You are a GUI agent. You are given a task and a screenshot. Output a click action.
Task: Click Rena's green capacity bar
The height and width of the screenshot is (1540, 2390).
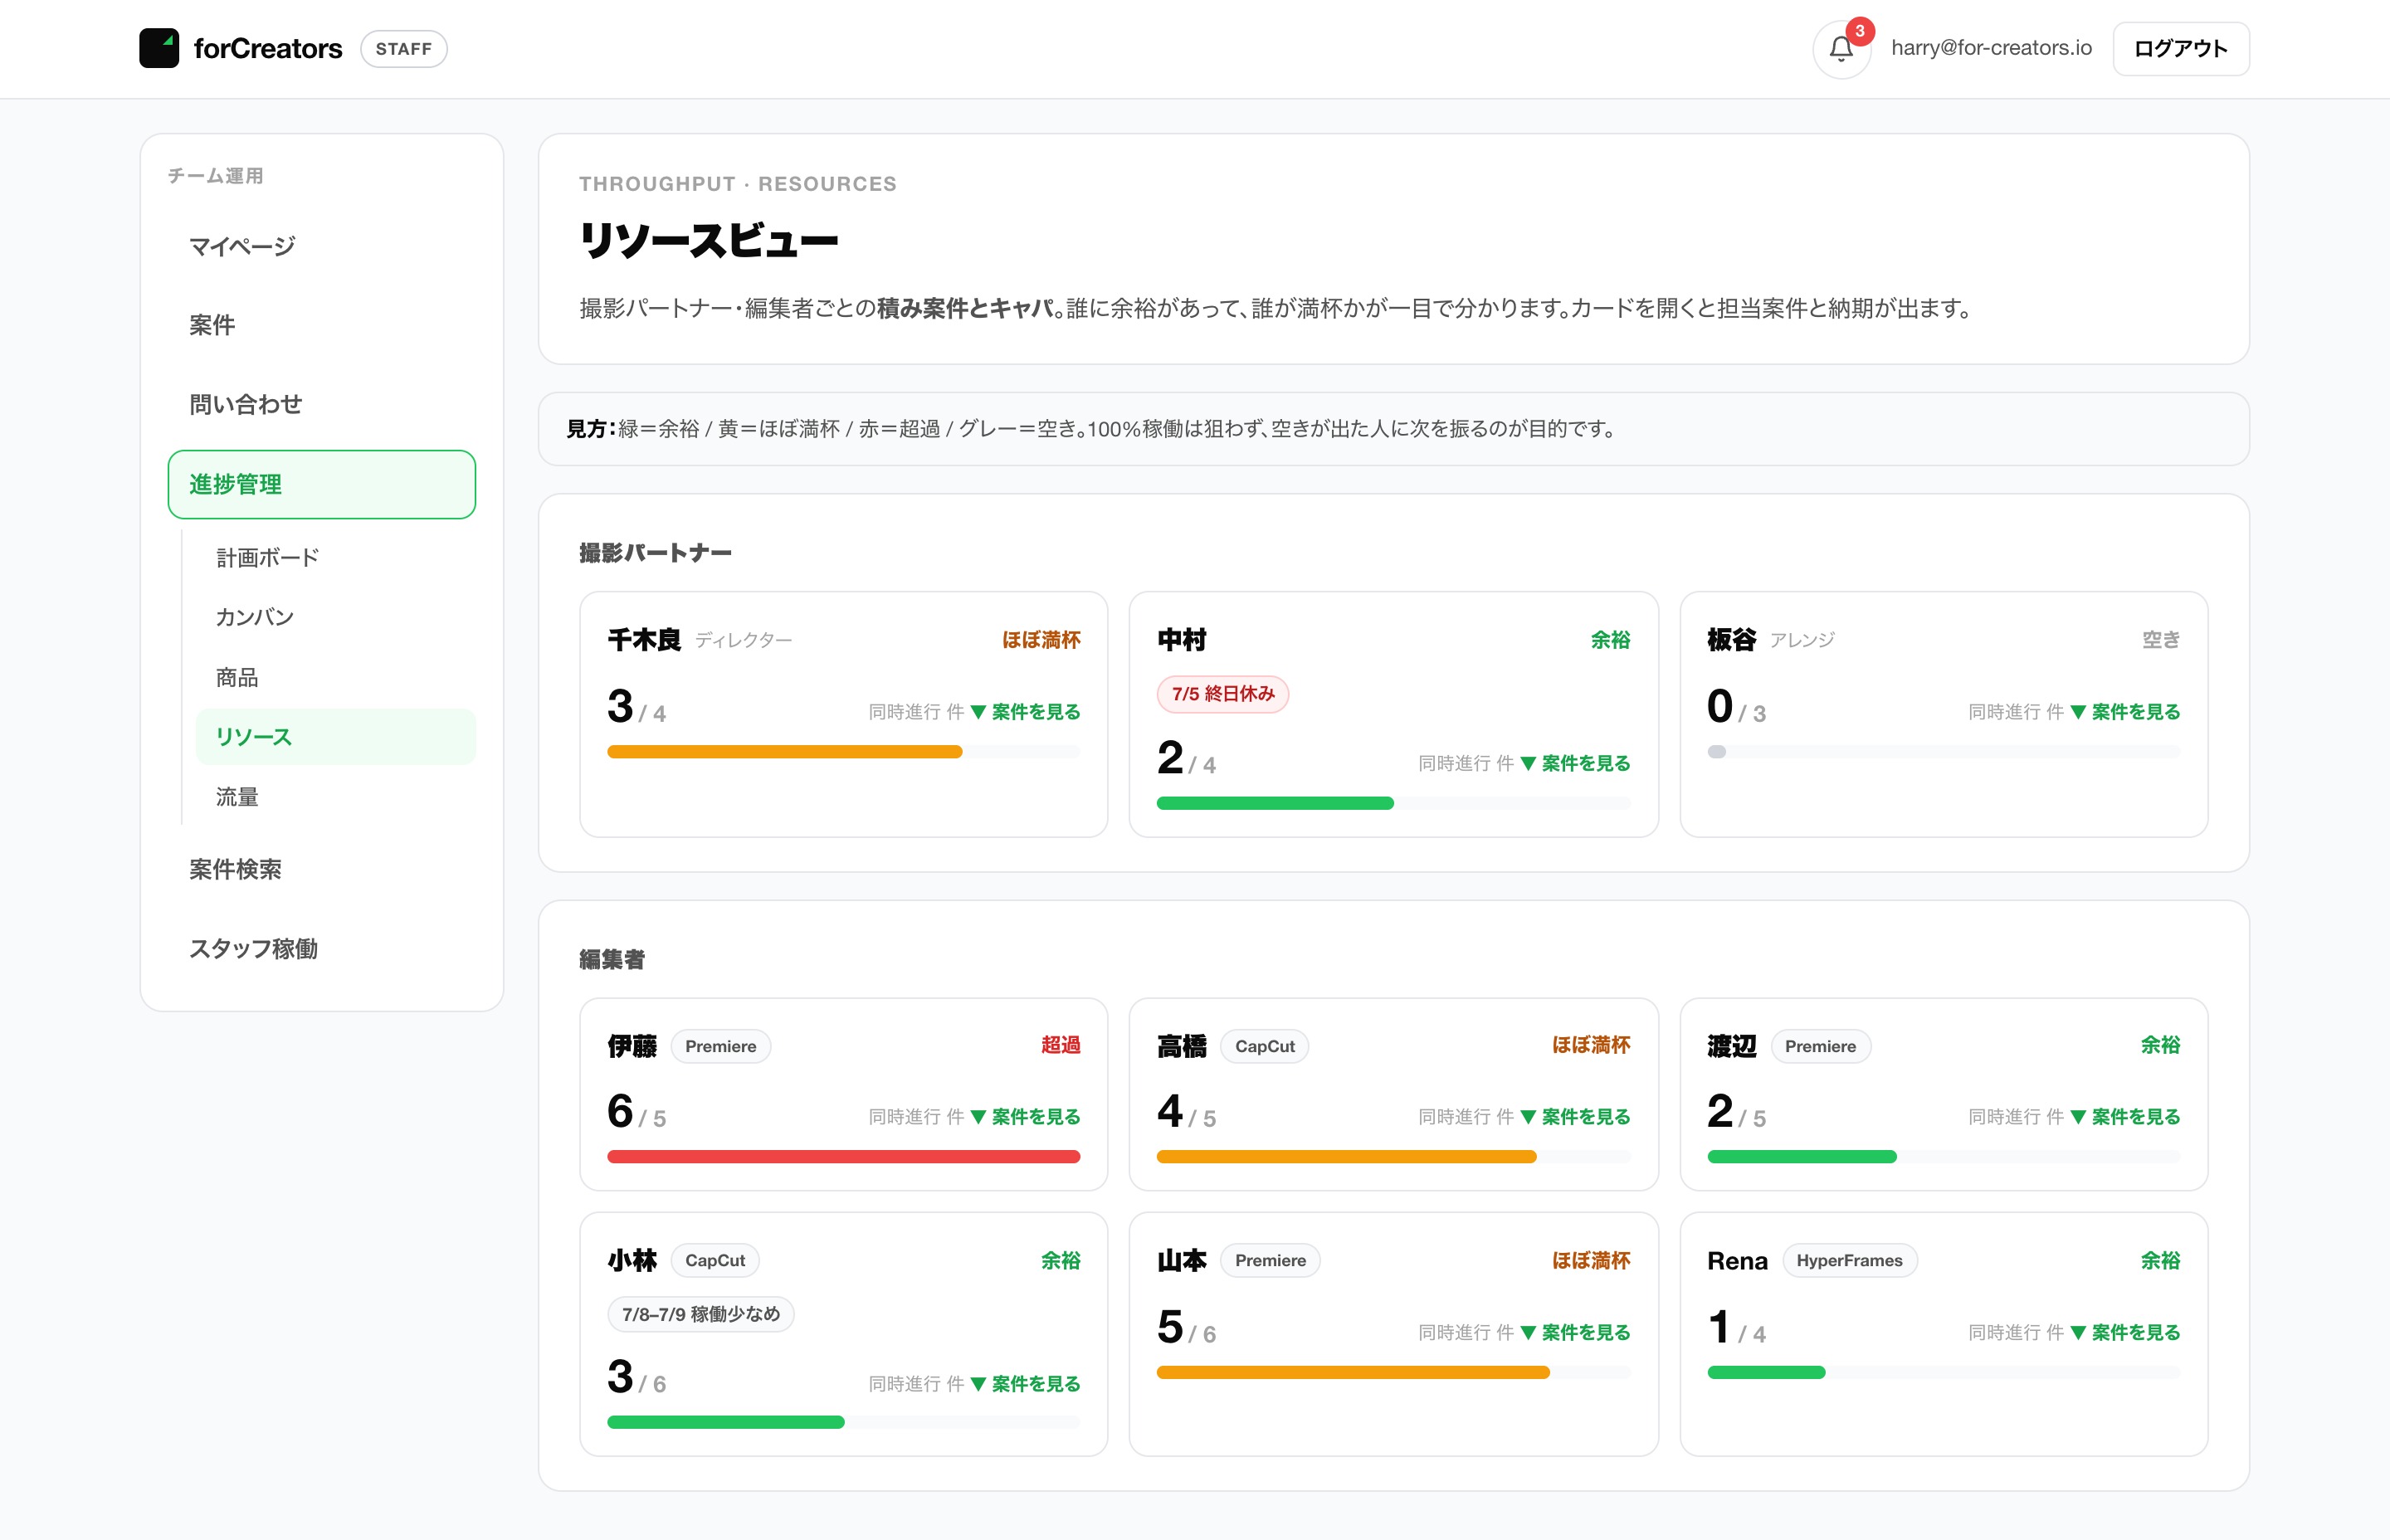click(x=1766, y=1373)
